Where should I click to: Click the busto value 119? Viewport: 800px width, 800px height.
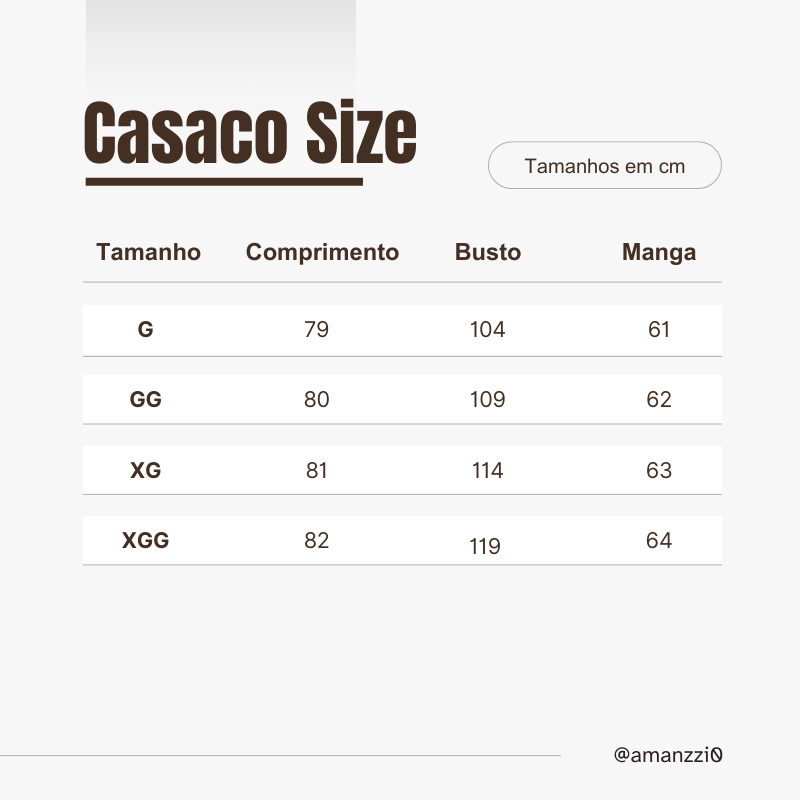coord(485,547)
